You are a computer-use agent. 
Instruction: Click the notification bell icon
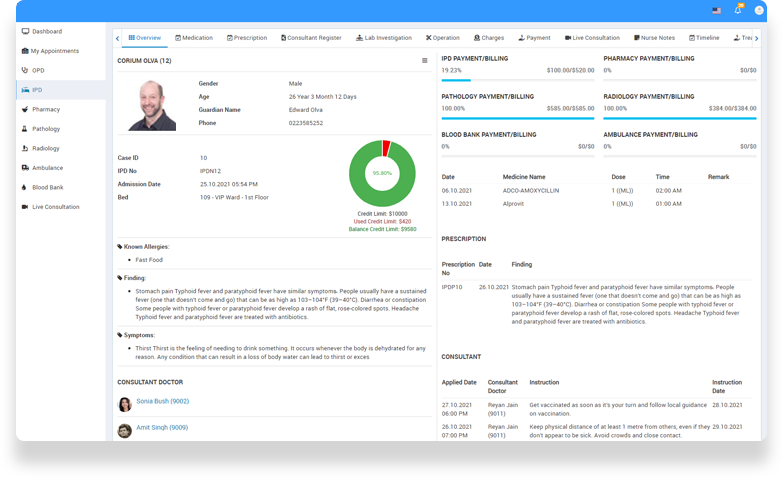coord(738,10)
